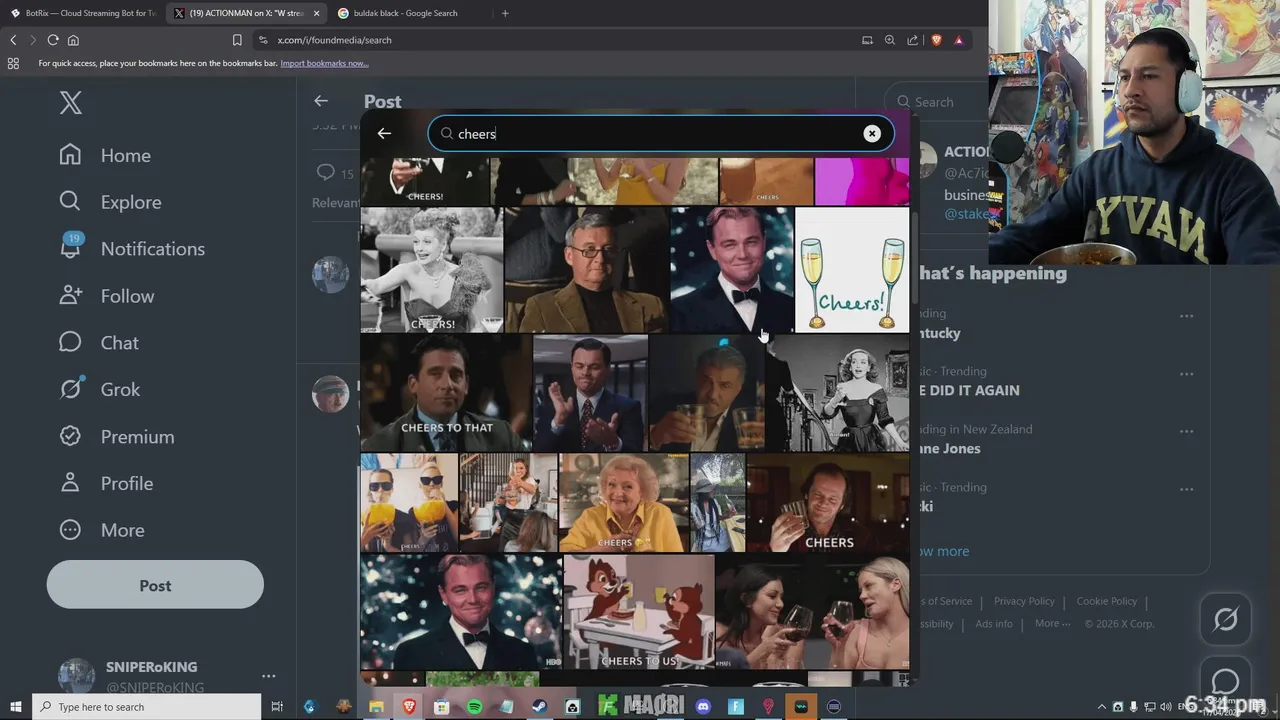1280x720 pixels.
Task: Open Profile in the sidebar
Action: (105, 483)
